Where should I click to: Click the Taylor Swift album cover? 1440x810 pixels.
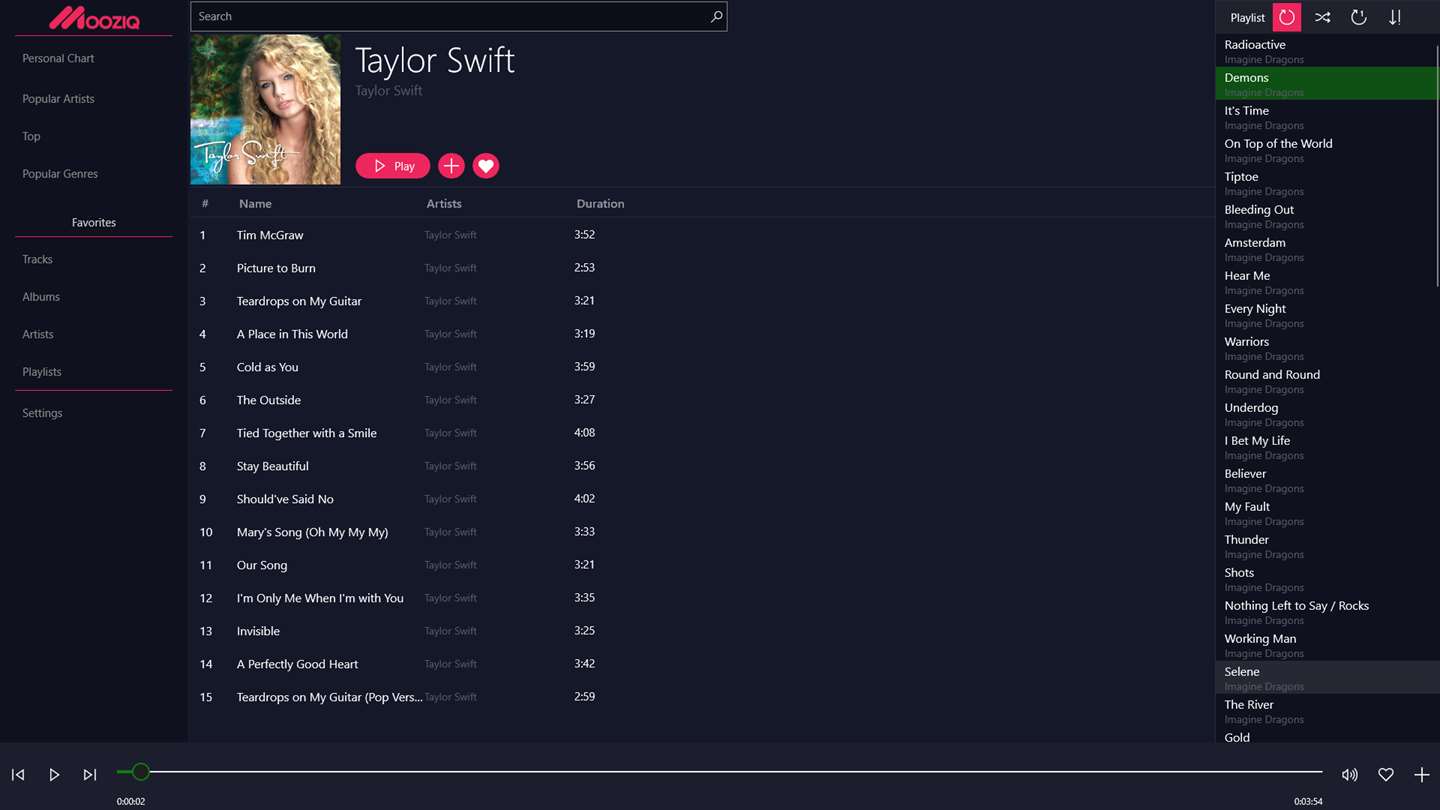tap(265, 110)
